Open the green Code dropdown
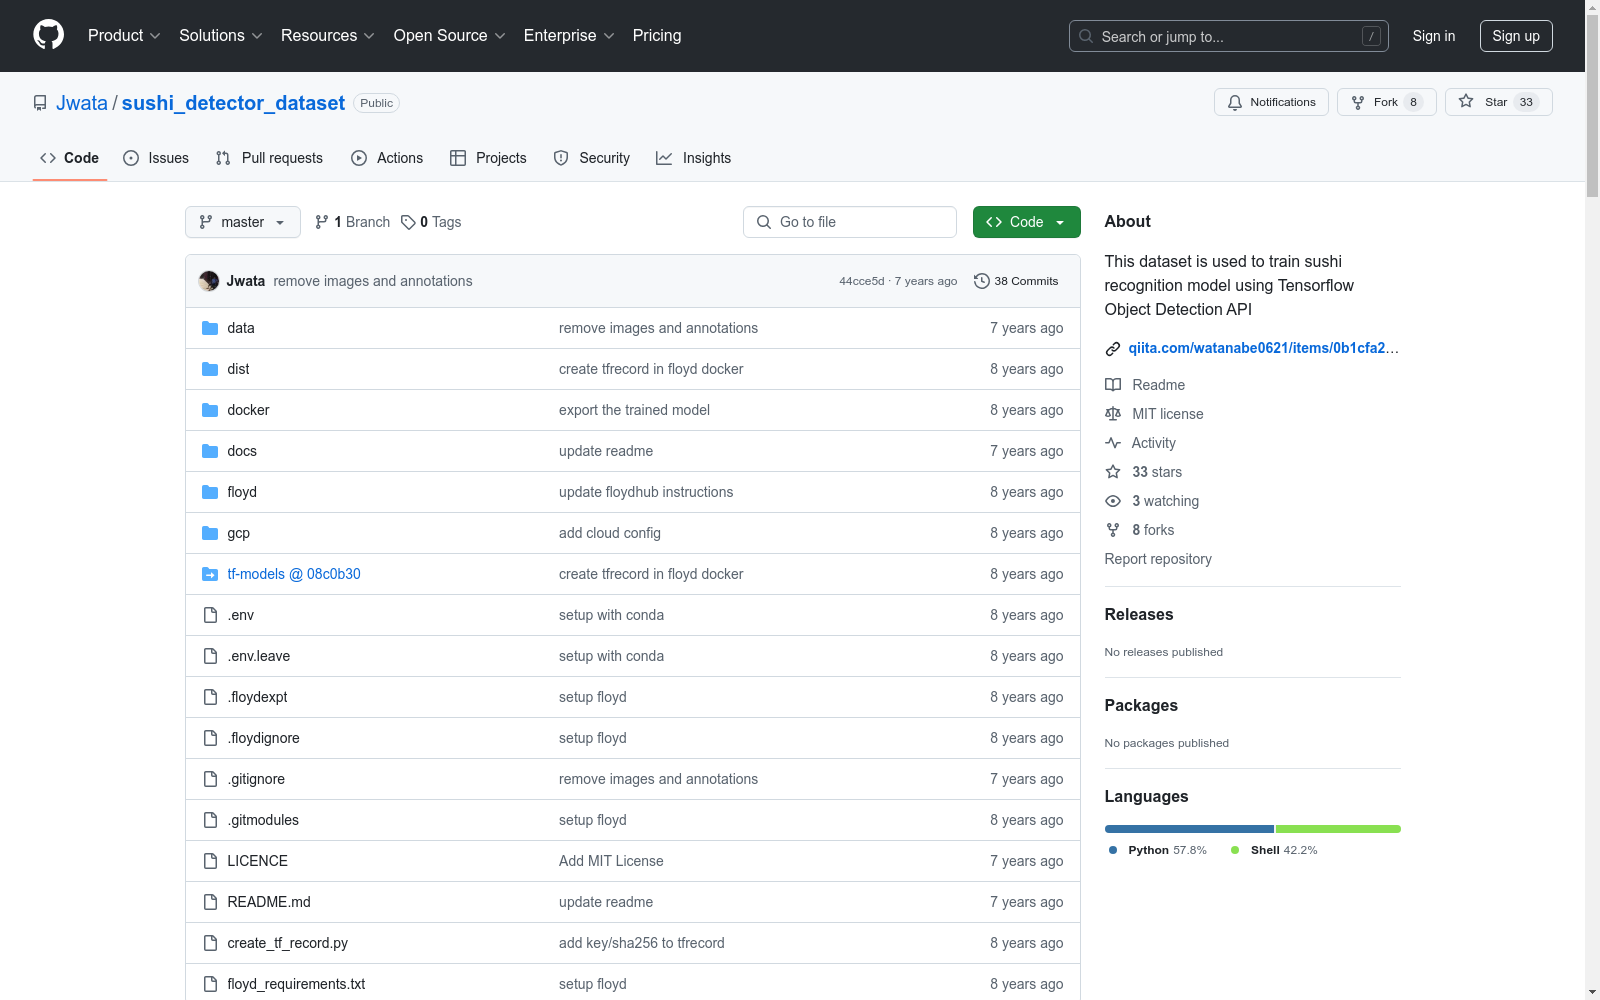The width and height of the screenshot is (1600, 1000). (1026, 222)
